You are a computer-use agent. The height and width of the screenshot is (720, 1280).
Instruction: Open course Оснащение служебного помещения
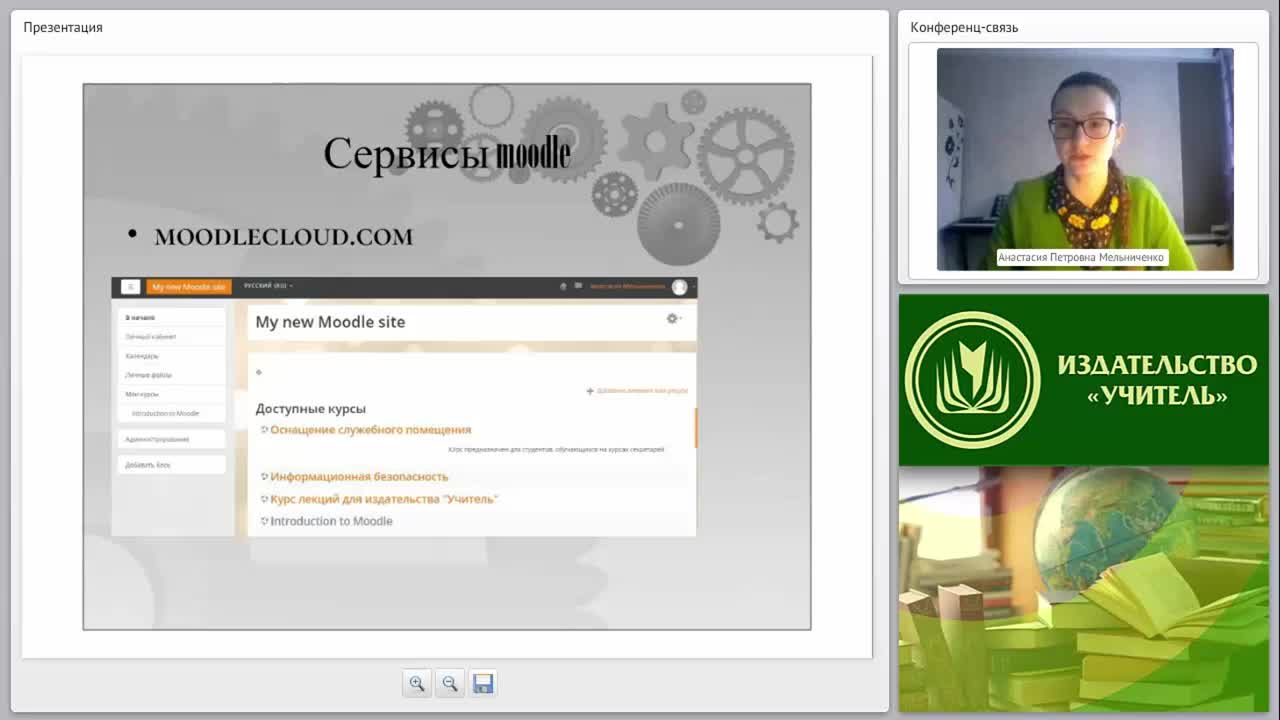pyautogui.click(x=370, y=430)
